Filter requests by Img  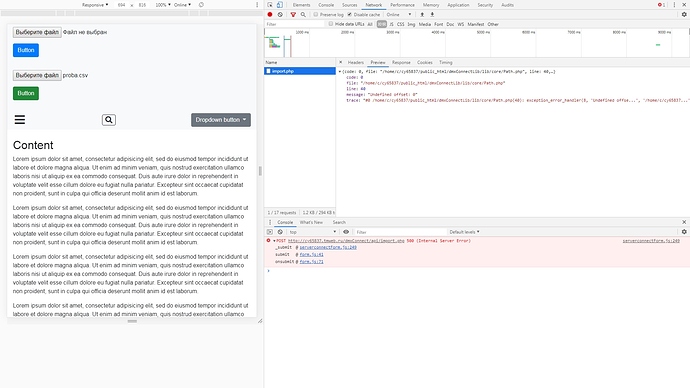point(411,24)
